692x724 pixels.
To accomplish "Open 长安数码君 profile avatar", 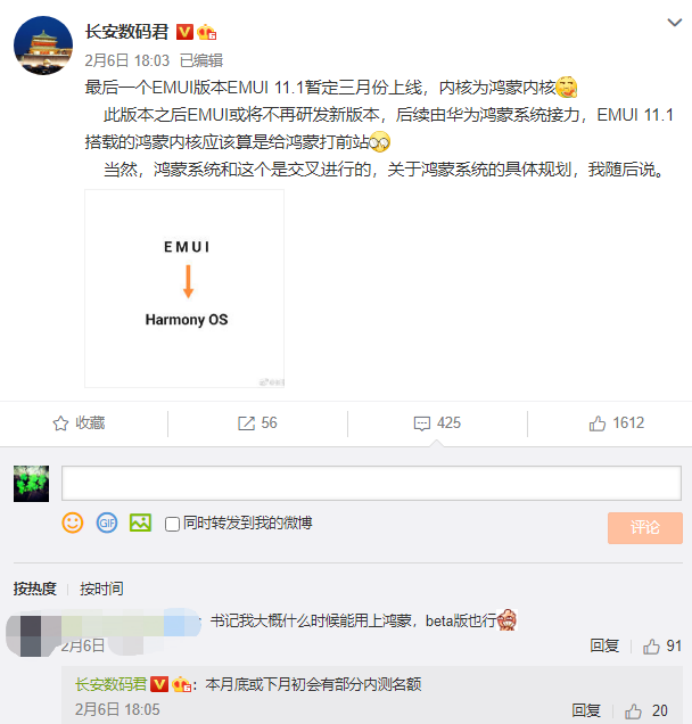I will pyautogui.click(x=43, y=45).
